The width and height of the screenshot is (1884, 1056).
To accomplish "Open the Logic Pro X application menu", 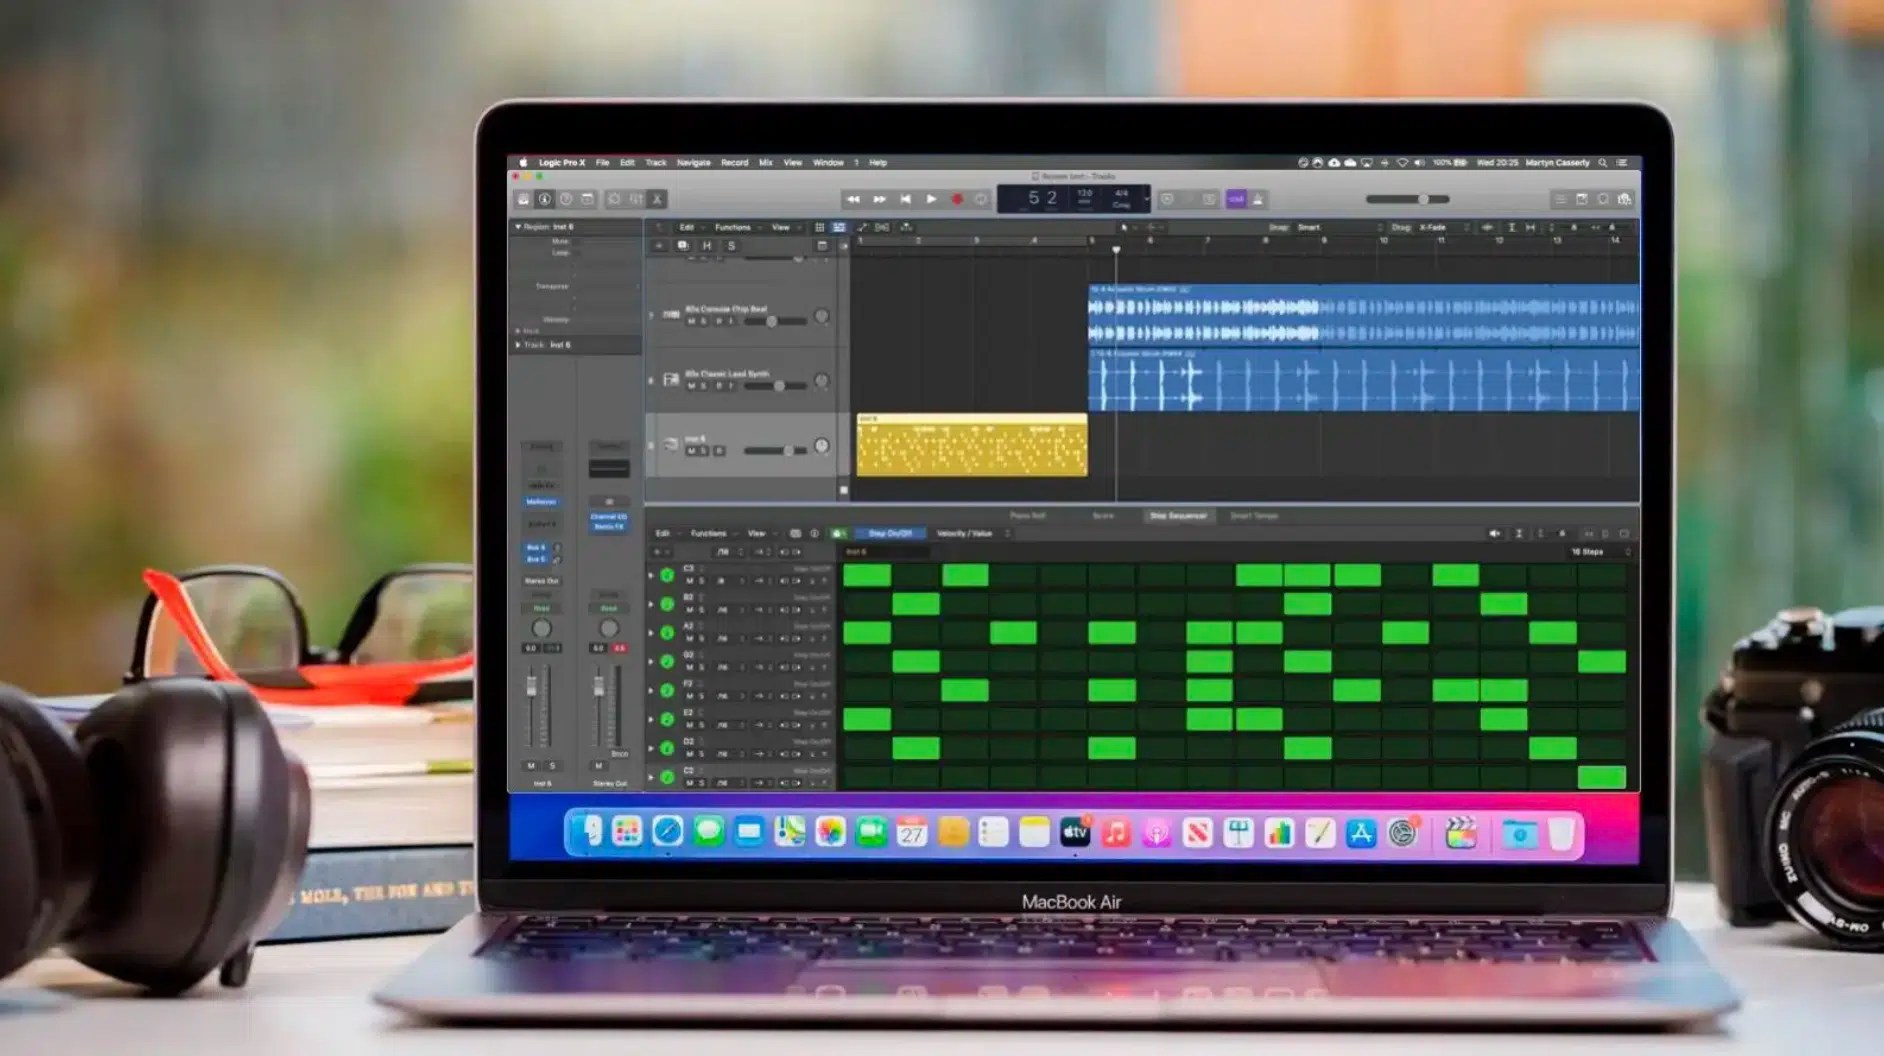I will [562, 162].
